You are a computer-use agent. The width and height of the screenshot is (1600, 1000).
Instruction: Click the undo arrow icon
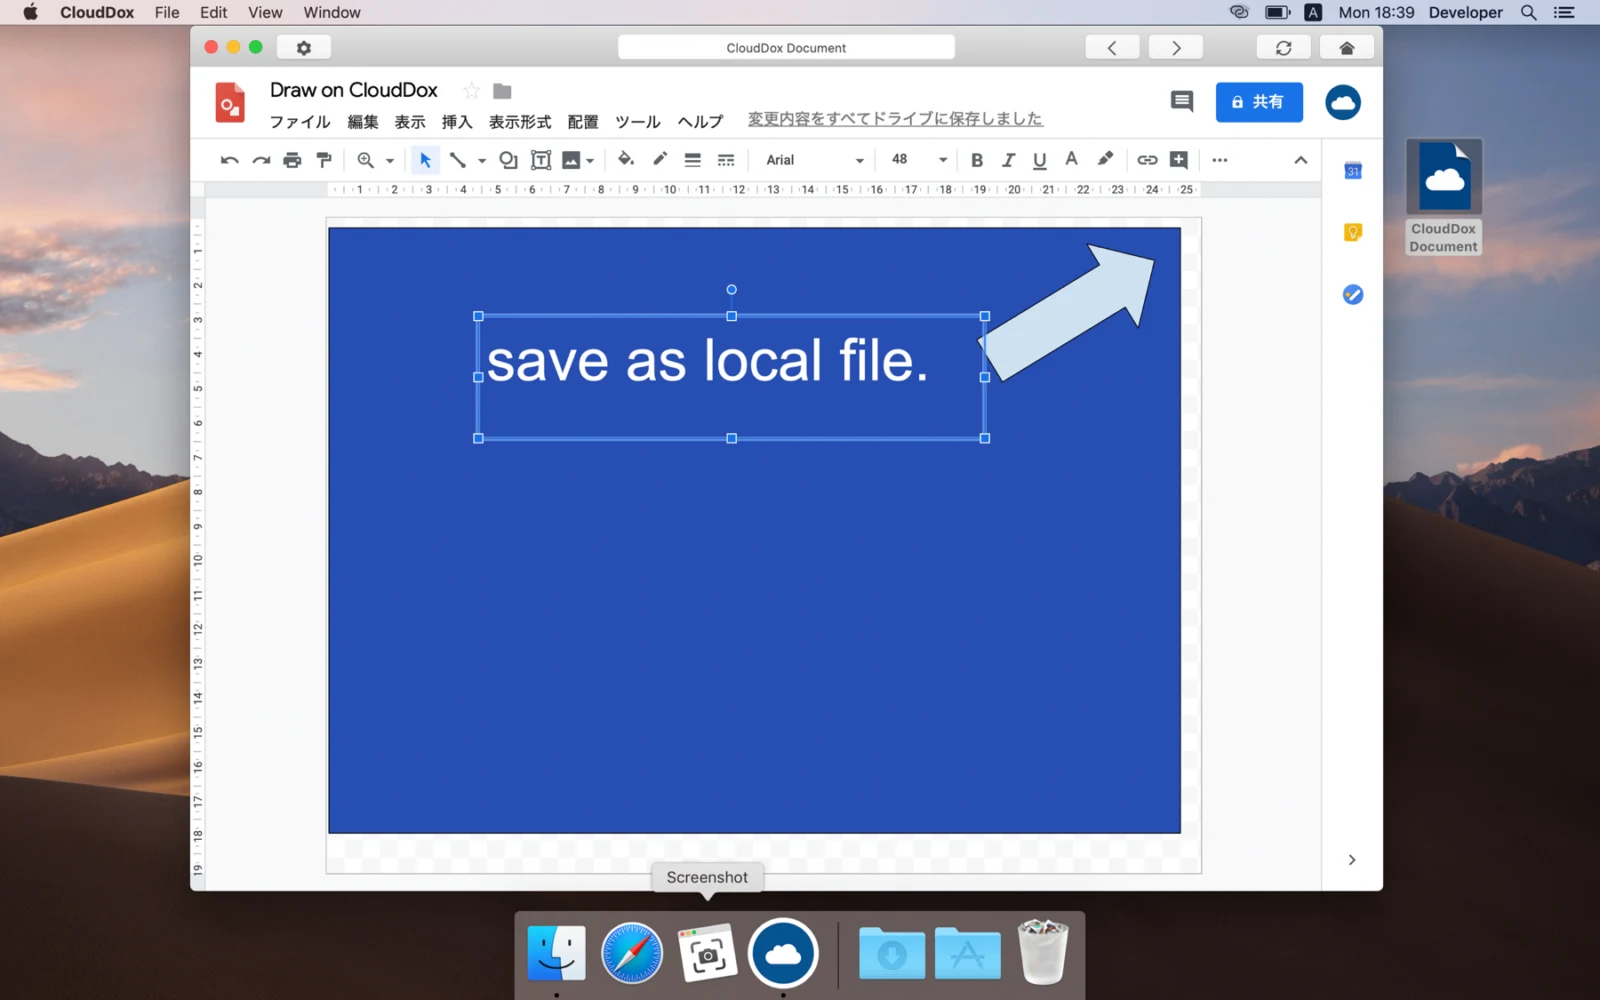click(229, 160)
